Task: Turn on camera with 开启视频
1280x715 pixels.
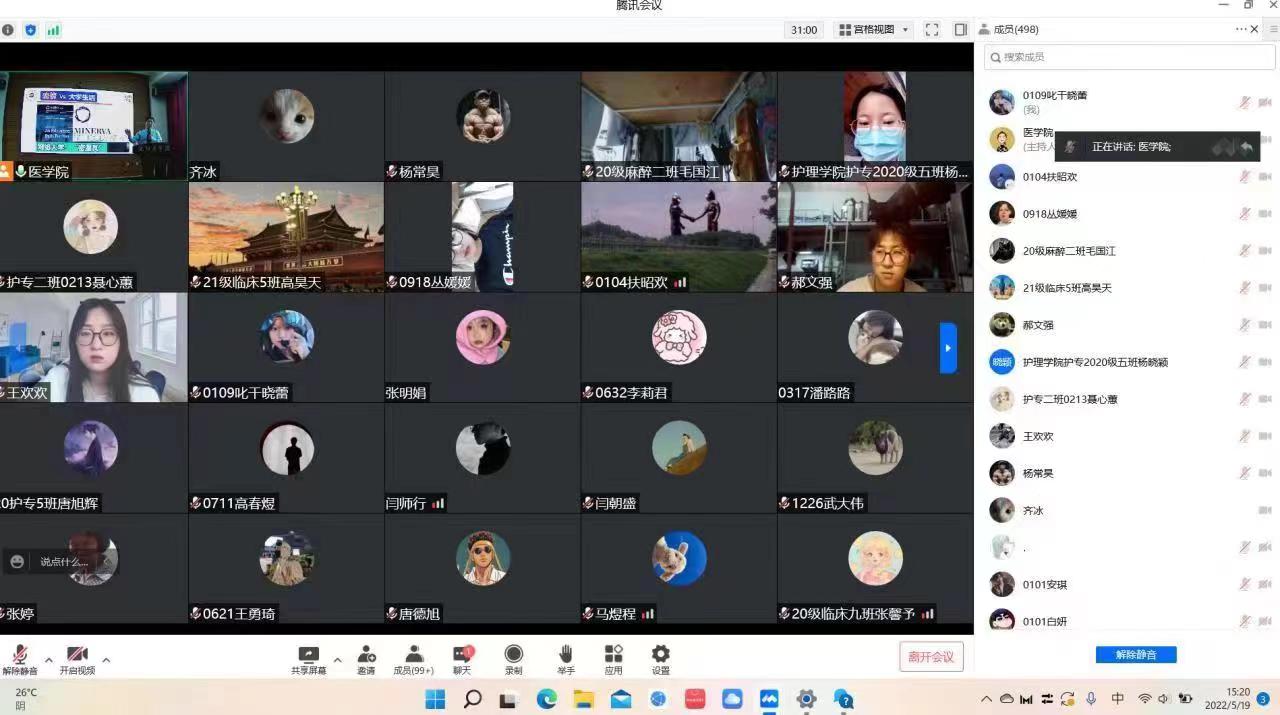Action: (77, 658)
